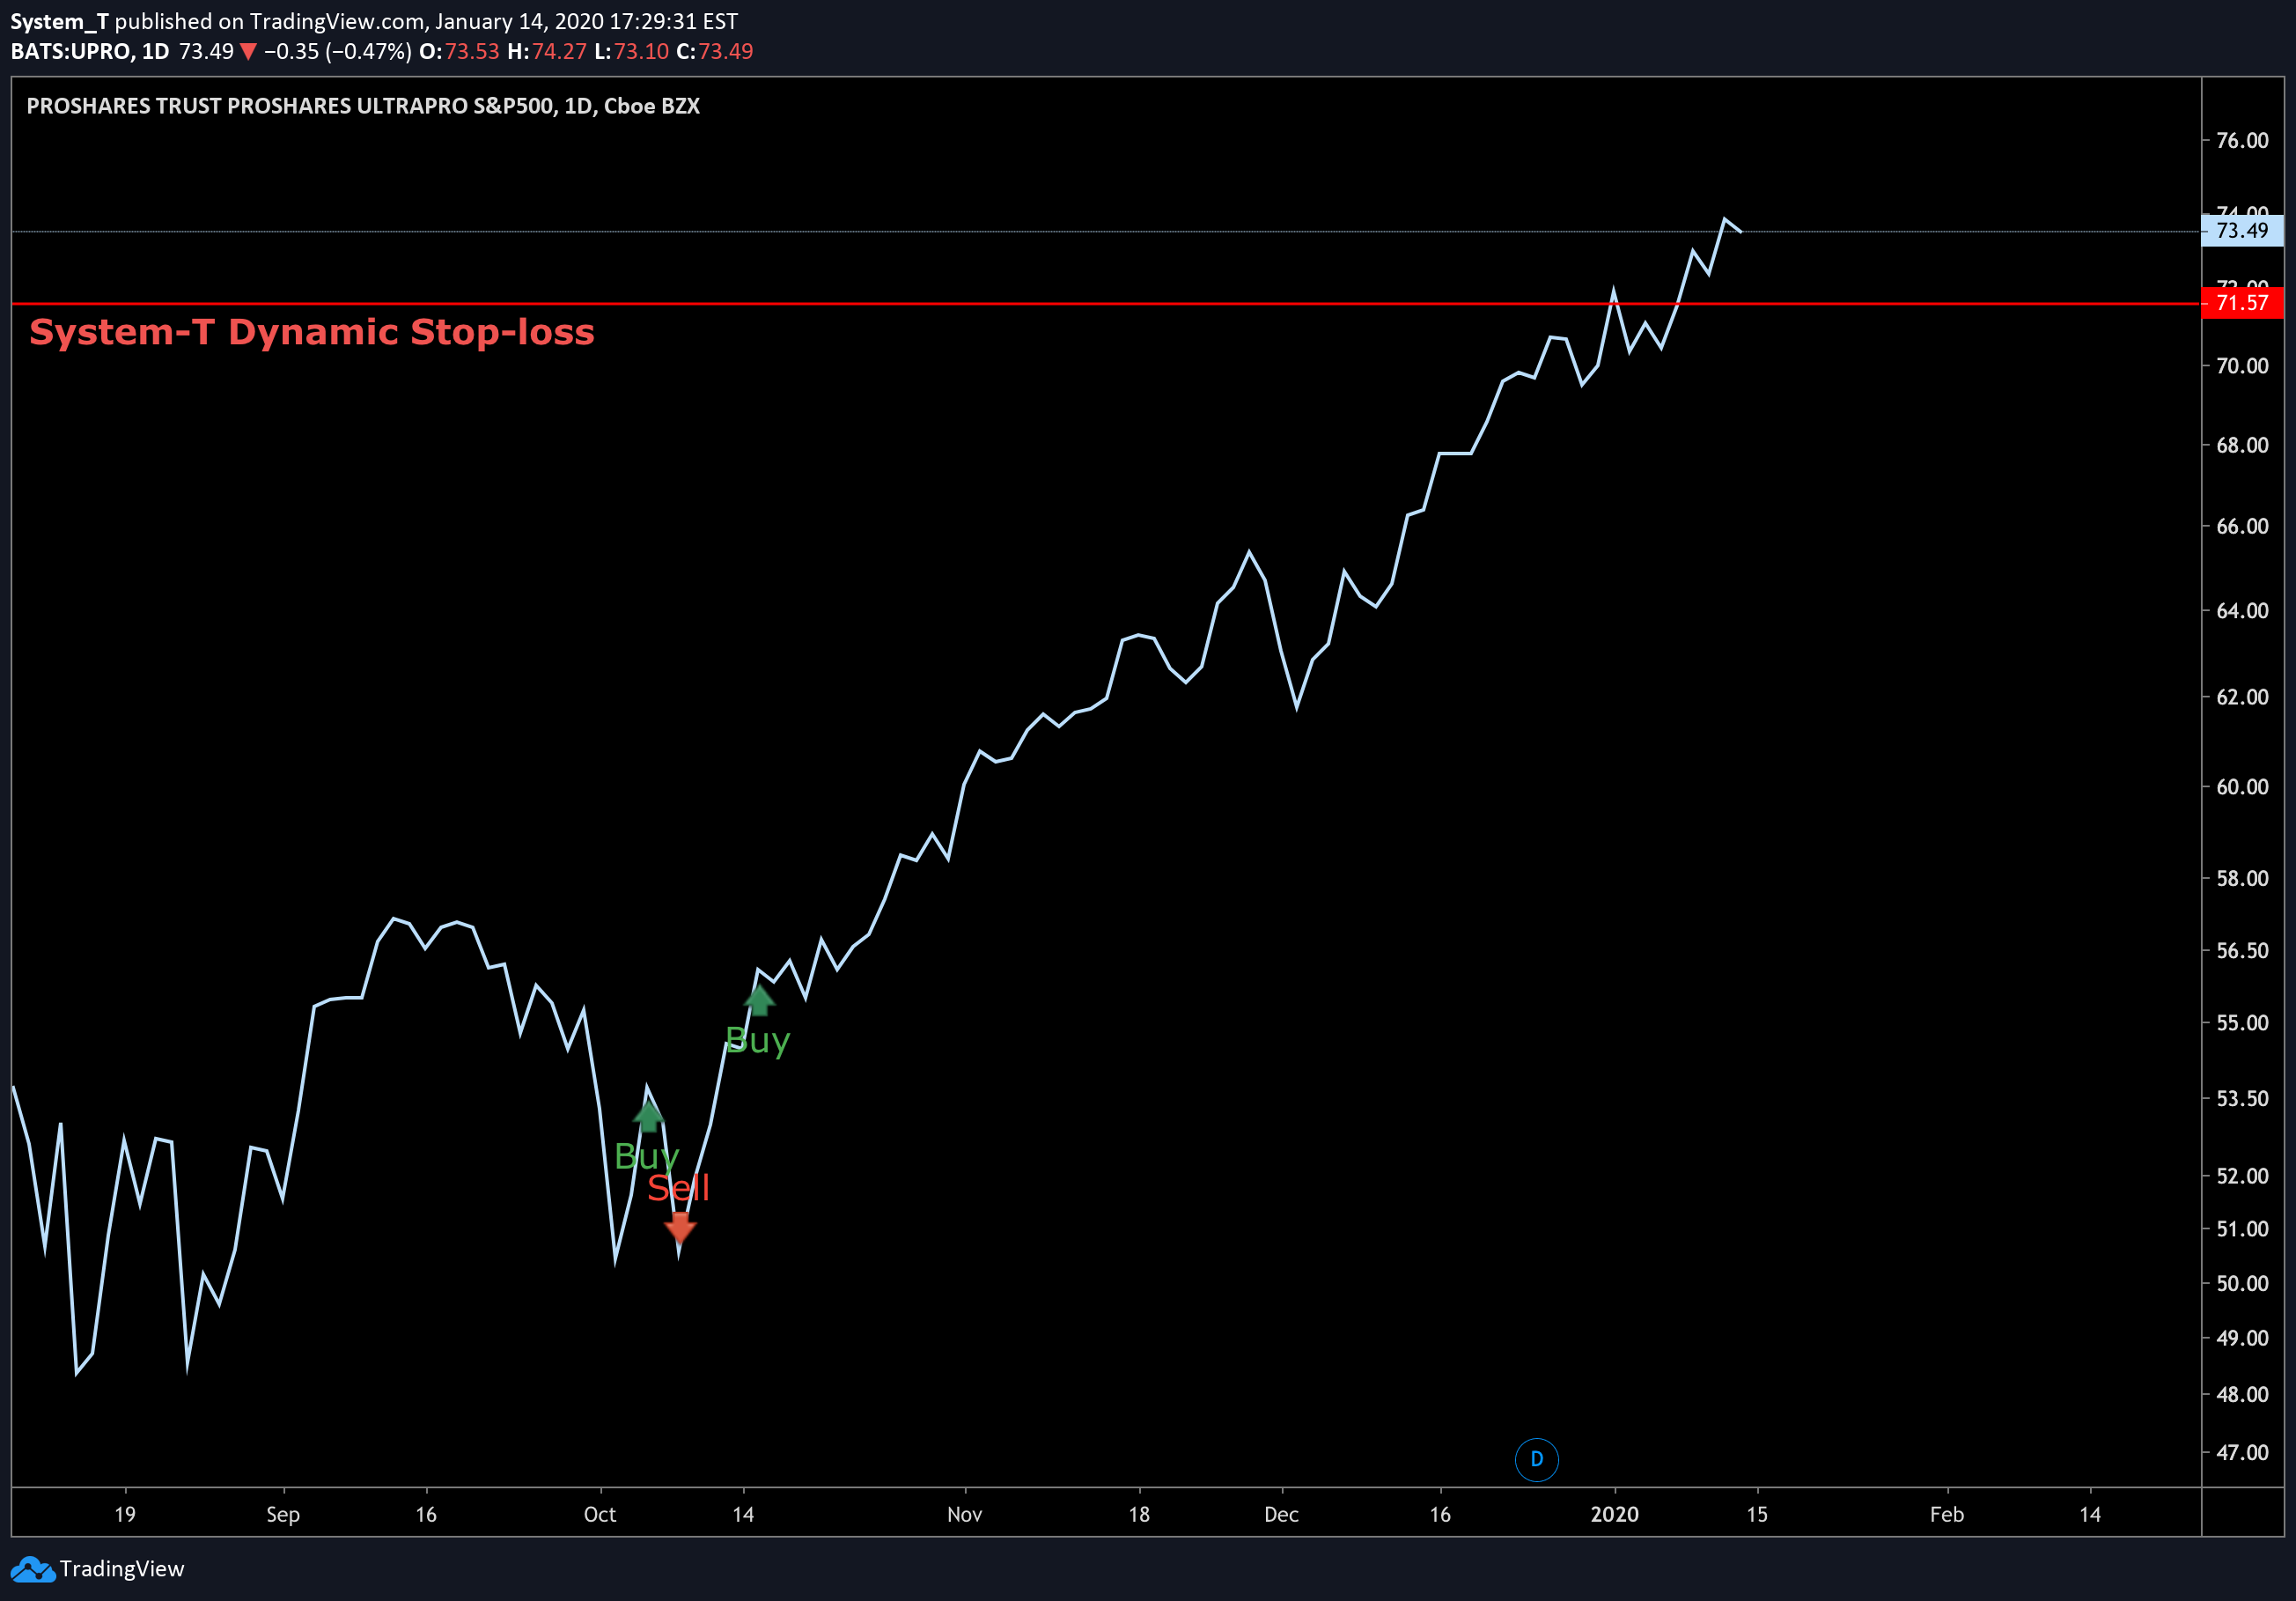This screenshot has width=2296, height=1601.
Task: Click the lower green Buy arrow in early October
Action: tap(648, 1115)
